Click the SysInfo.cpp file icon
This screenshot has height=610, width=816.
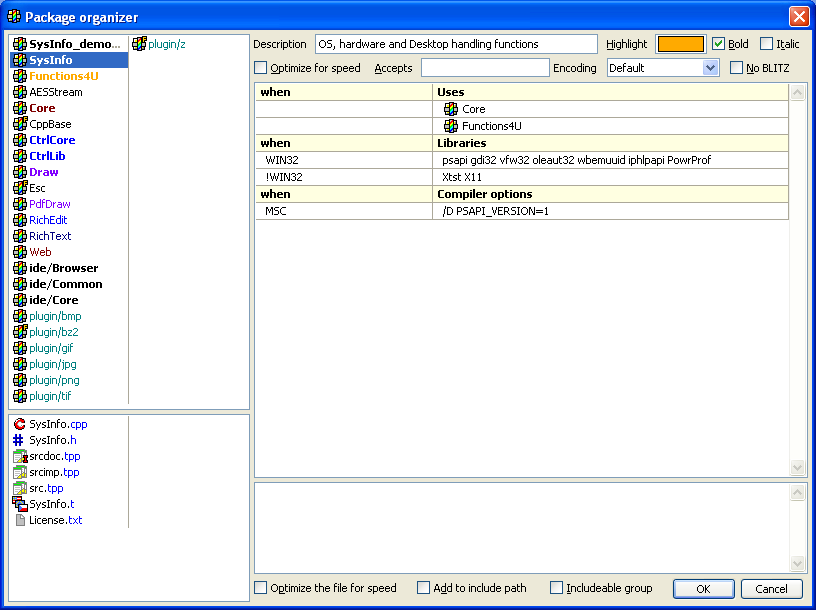19,424
